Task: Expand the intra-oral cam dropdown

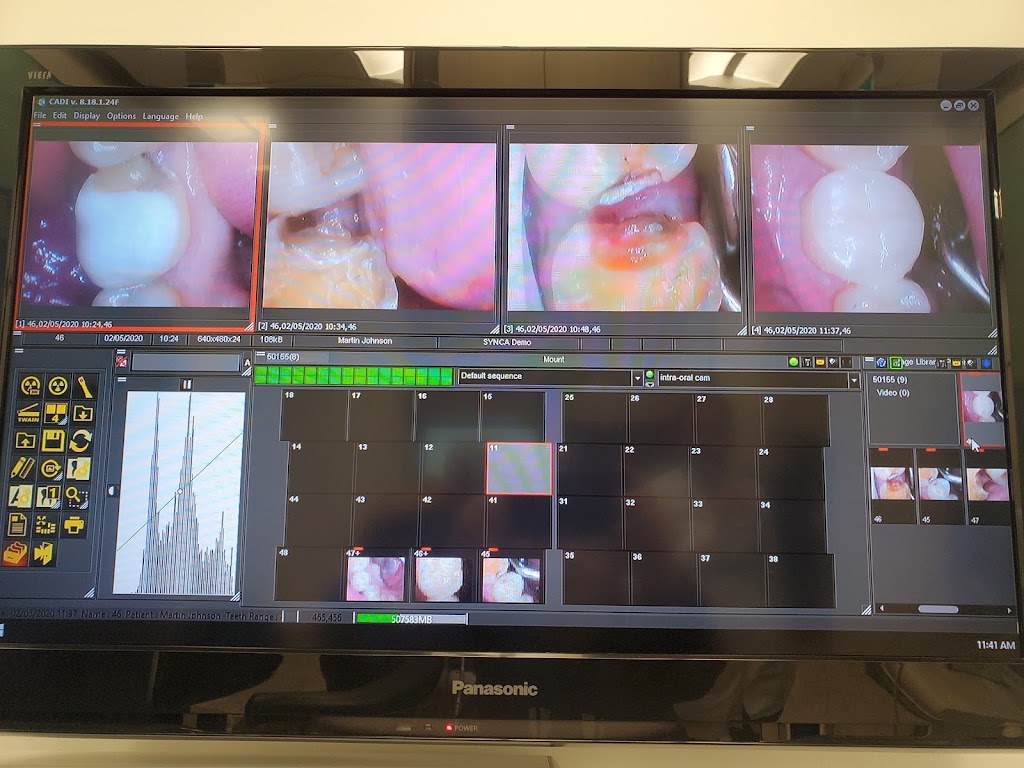Action: [x=853, y=380]
